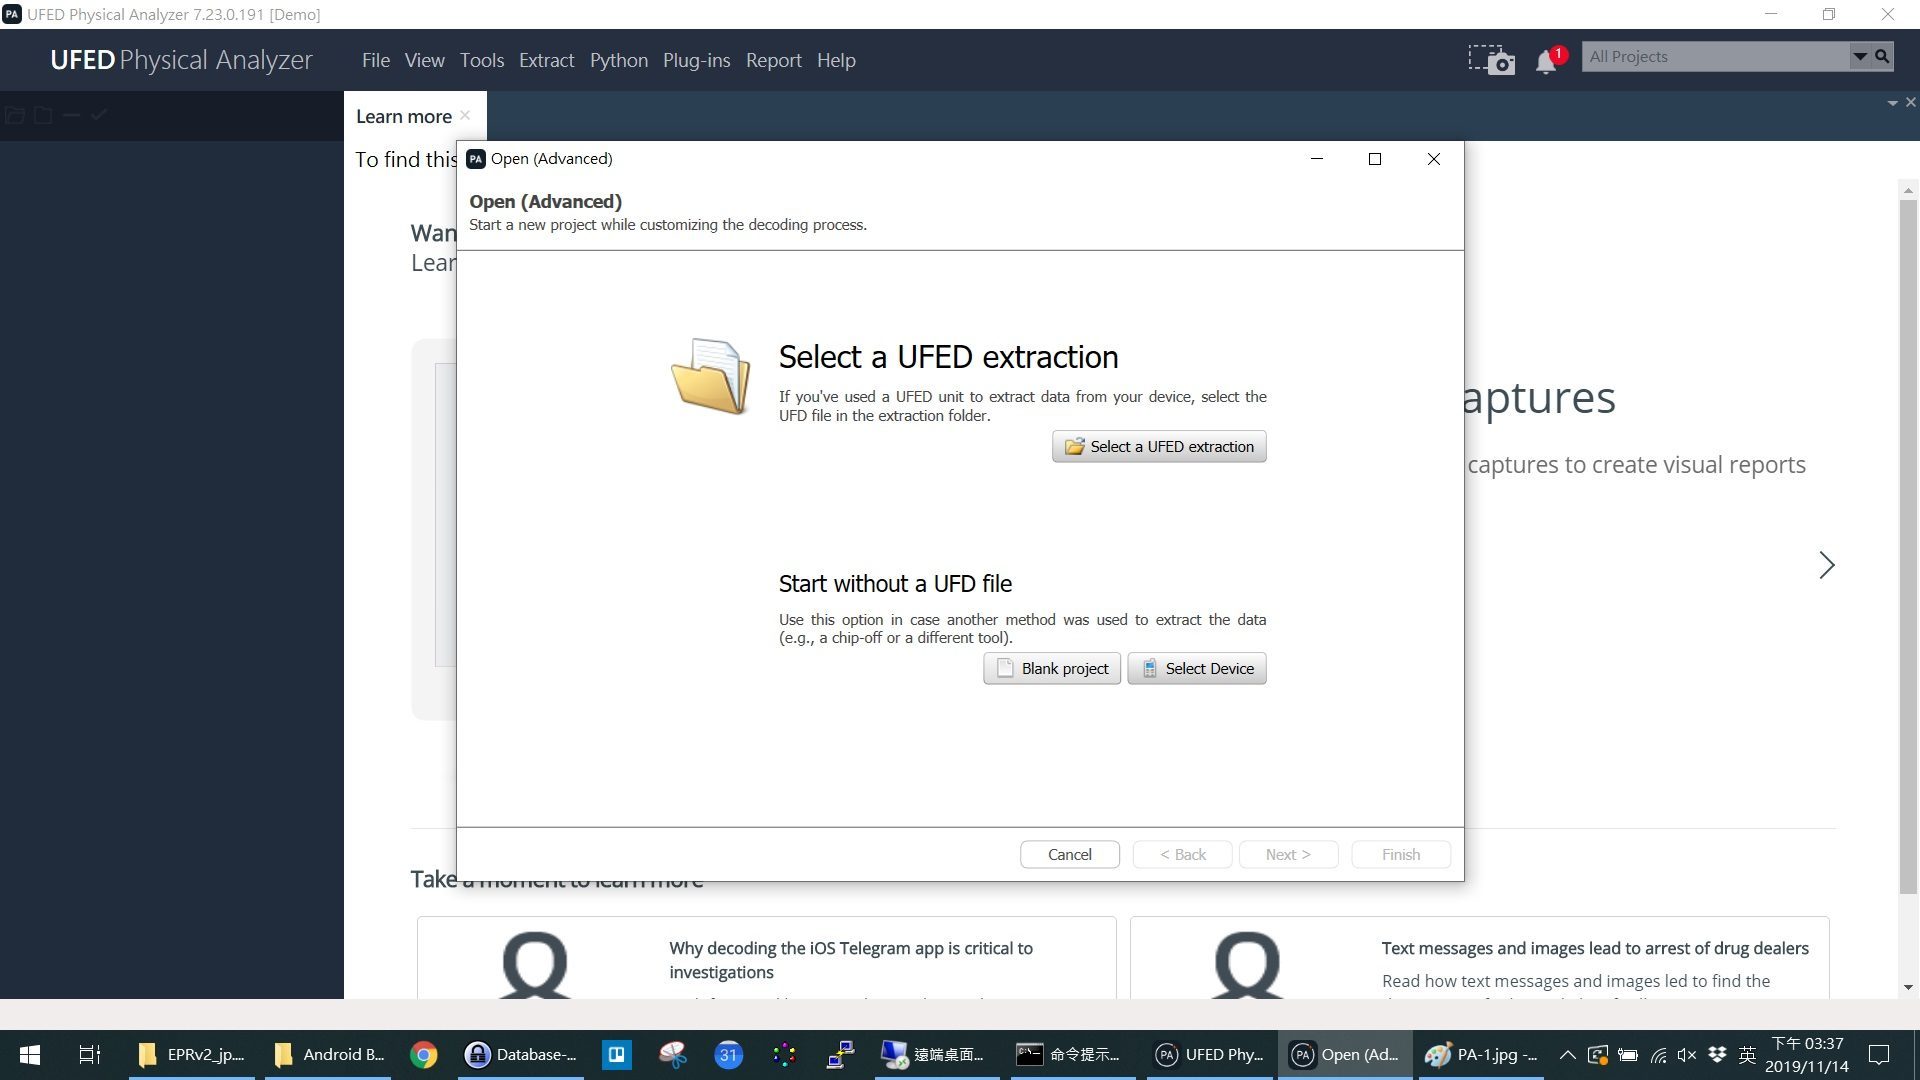Click the Wi-Fi network tray icon
This screenshot has height=1080, width=1920.
click(1658, 1055)
